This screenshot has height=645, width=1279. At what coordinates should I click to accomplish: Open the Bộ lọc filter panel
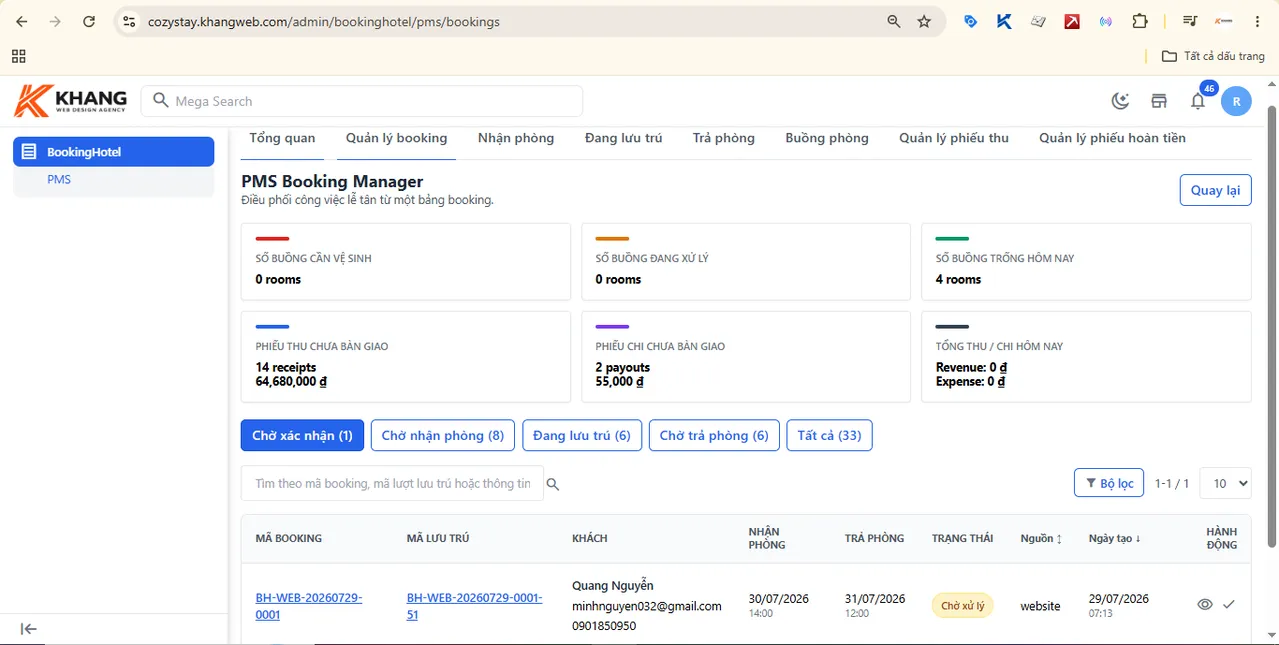pyautogui.click(x=1109, y=483)
